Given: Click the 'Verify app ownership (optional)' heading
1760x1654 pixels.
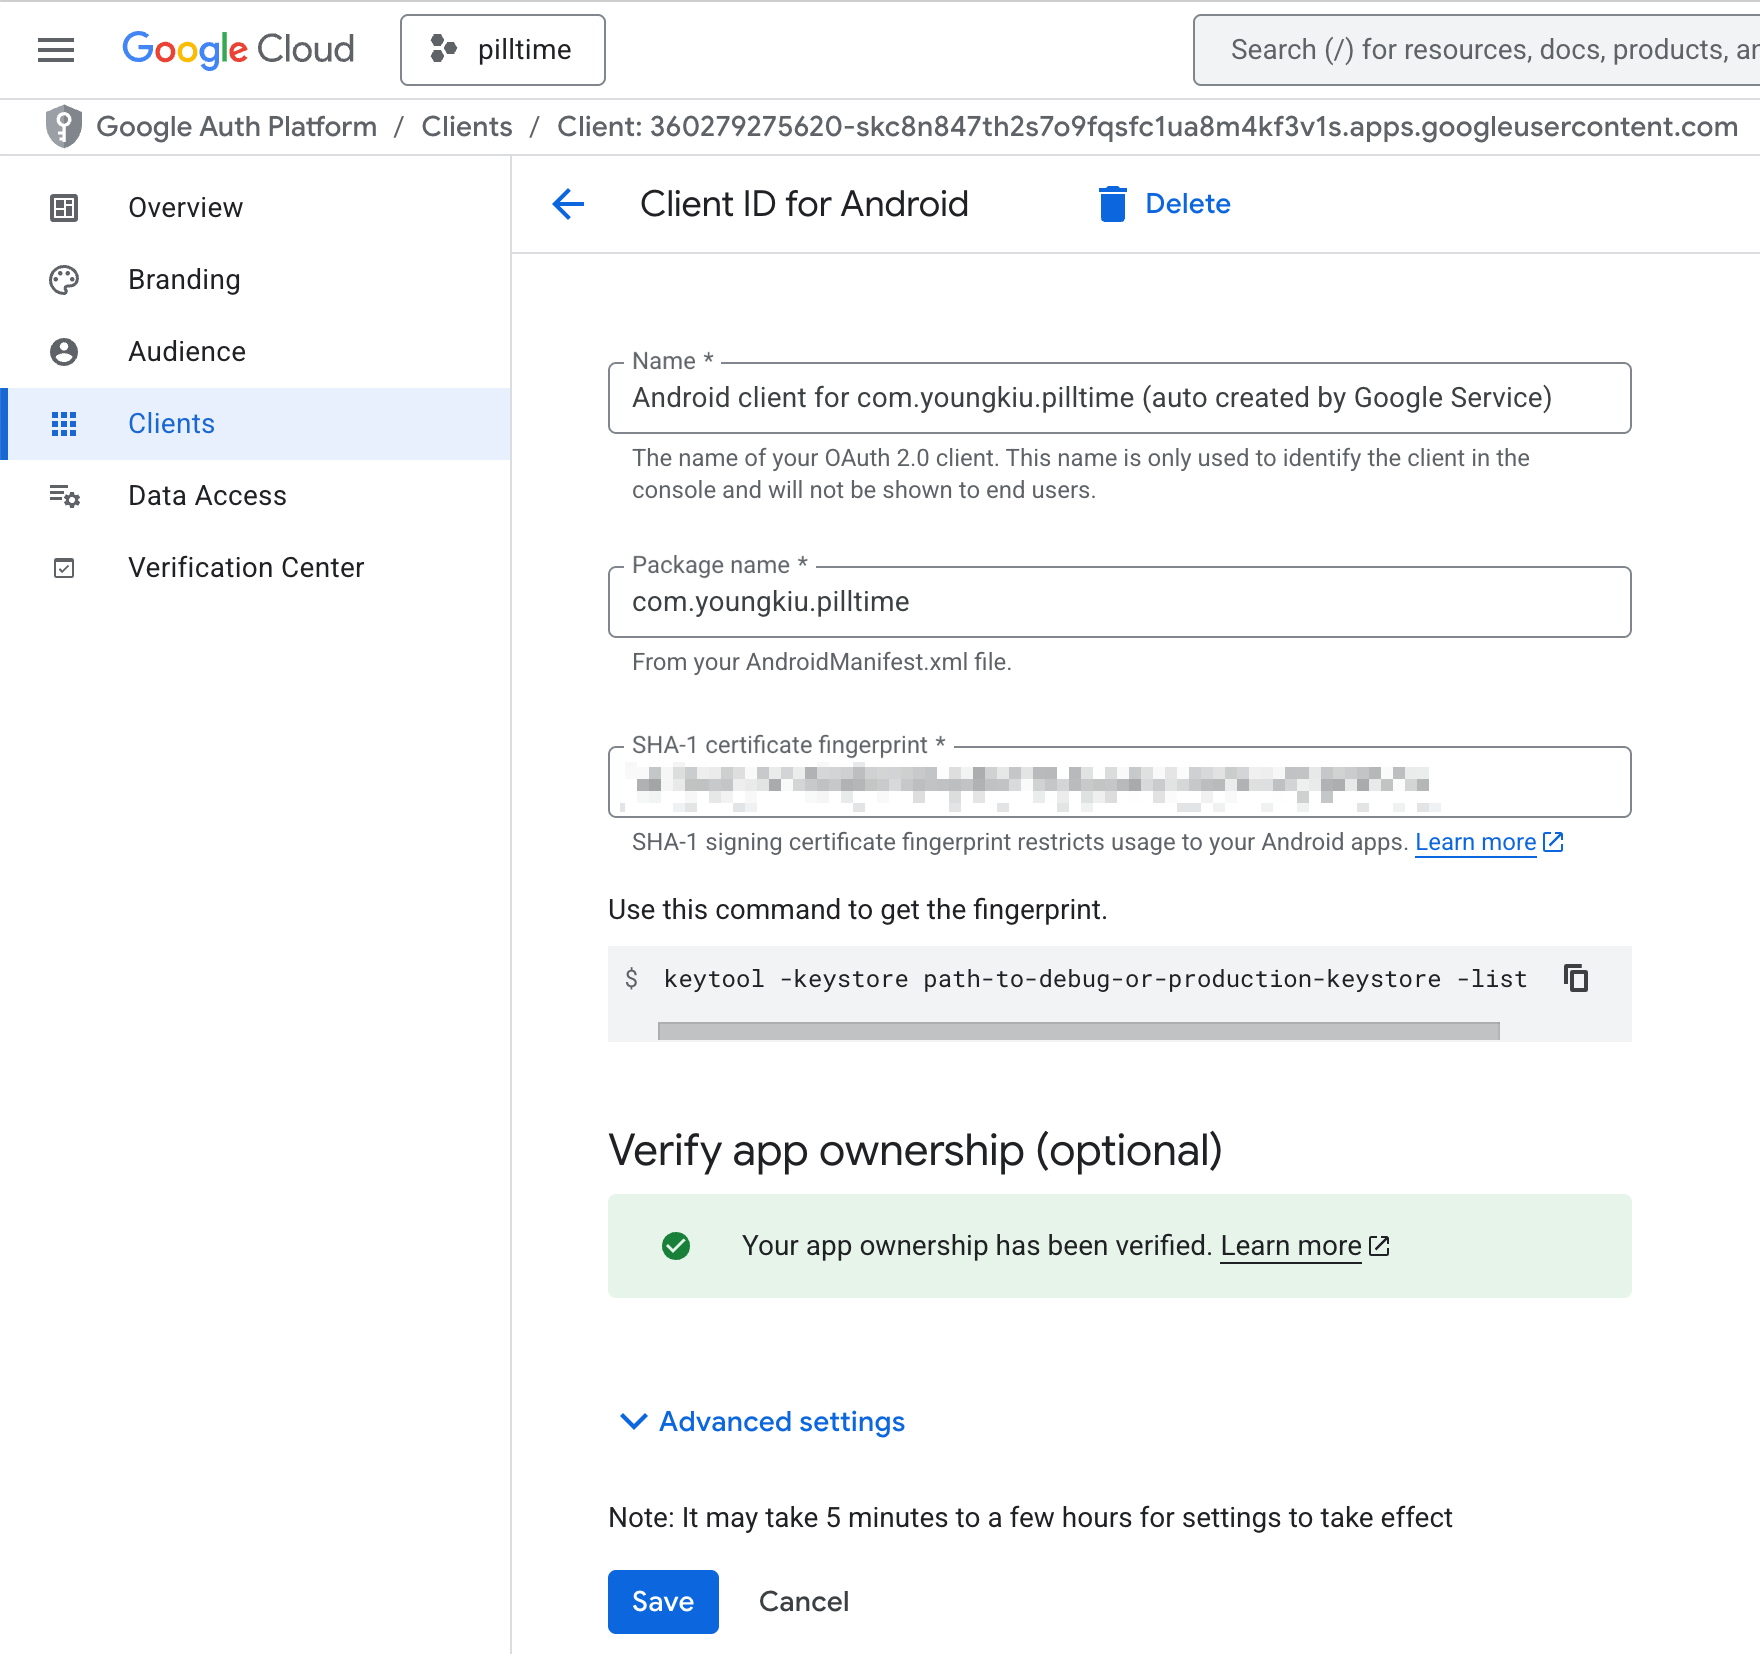Looking at the screenshot, I should coord(915,1151).
